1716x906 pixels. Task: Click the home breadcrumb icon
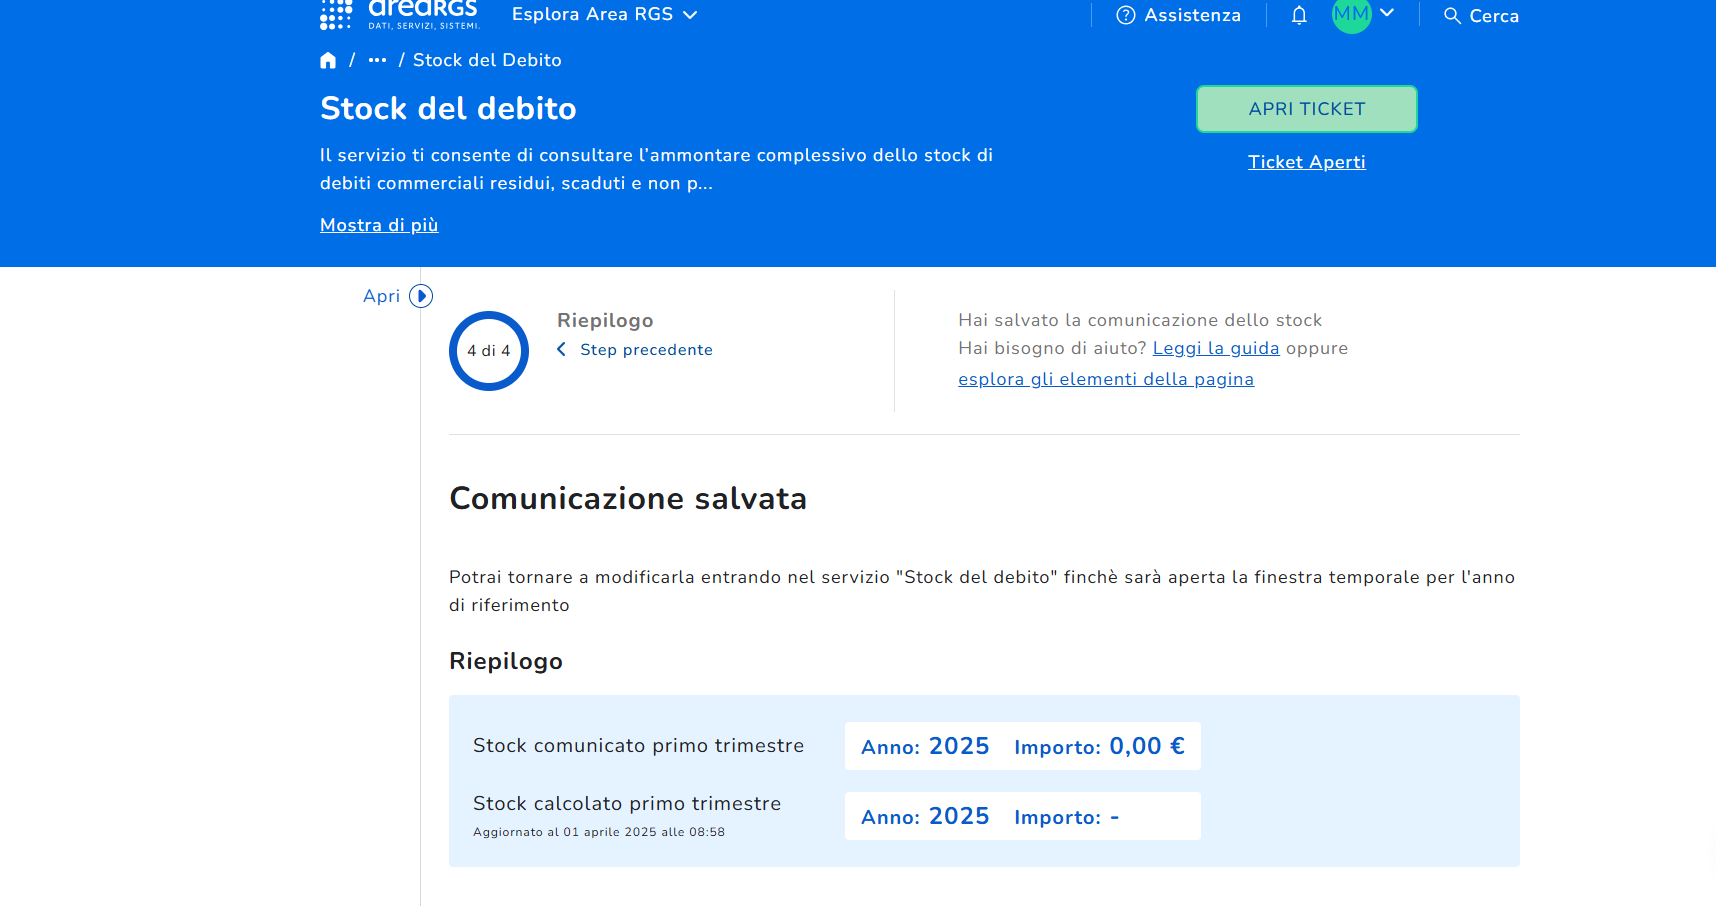[328, 61]
